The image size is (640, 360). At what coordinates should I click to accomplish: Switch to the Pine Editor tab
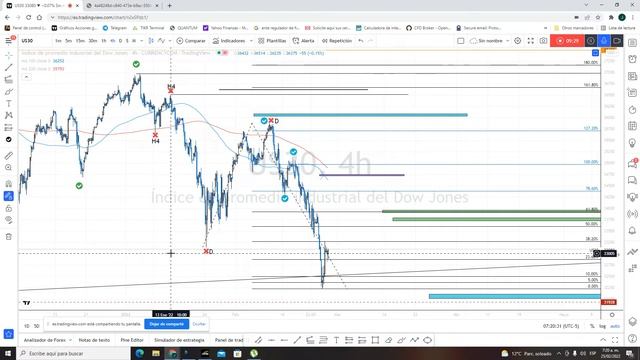(132, 340)
